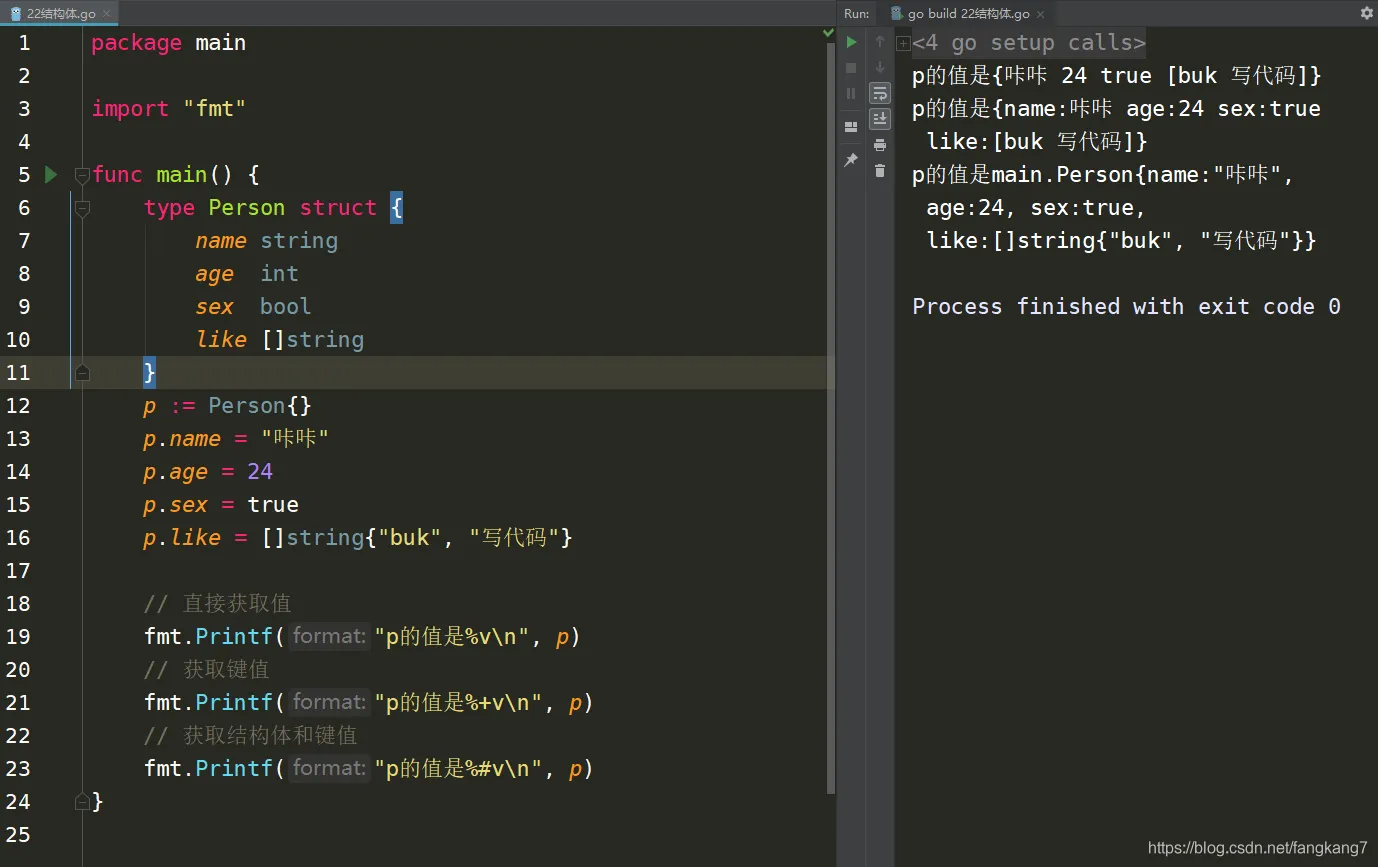Click the "写代码" string on line 16
The height and width of the screenshot is (867, 1378).
tap(514, 537)
